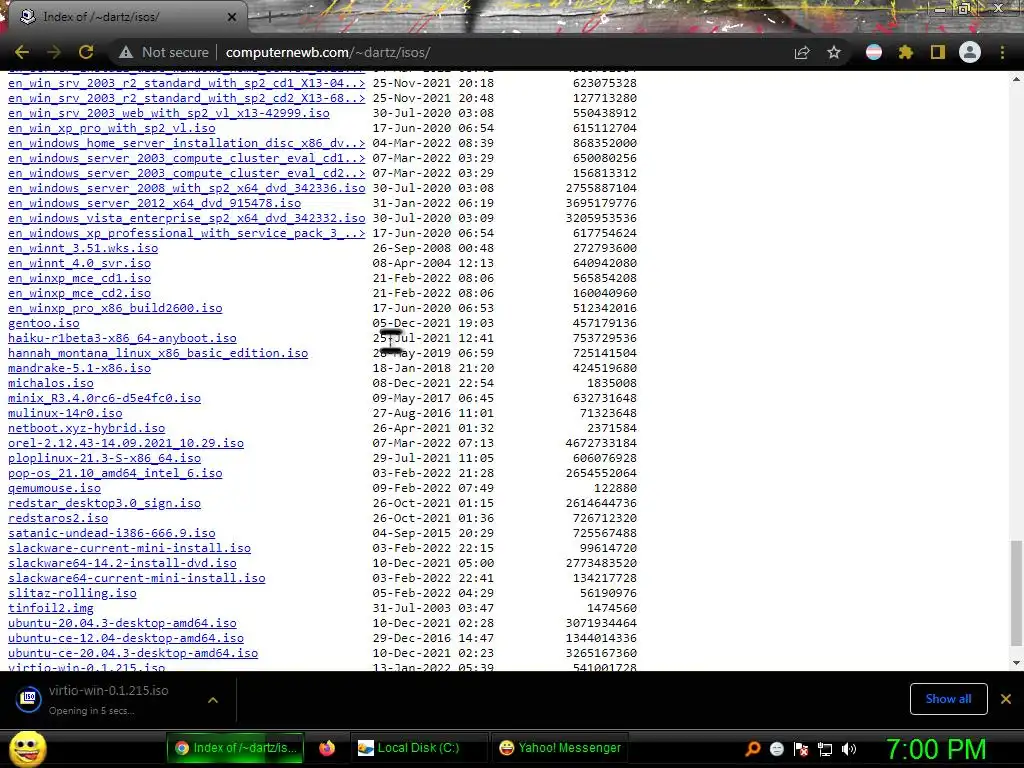Click the network tray icon

825,749
